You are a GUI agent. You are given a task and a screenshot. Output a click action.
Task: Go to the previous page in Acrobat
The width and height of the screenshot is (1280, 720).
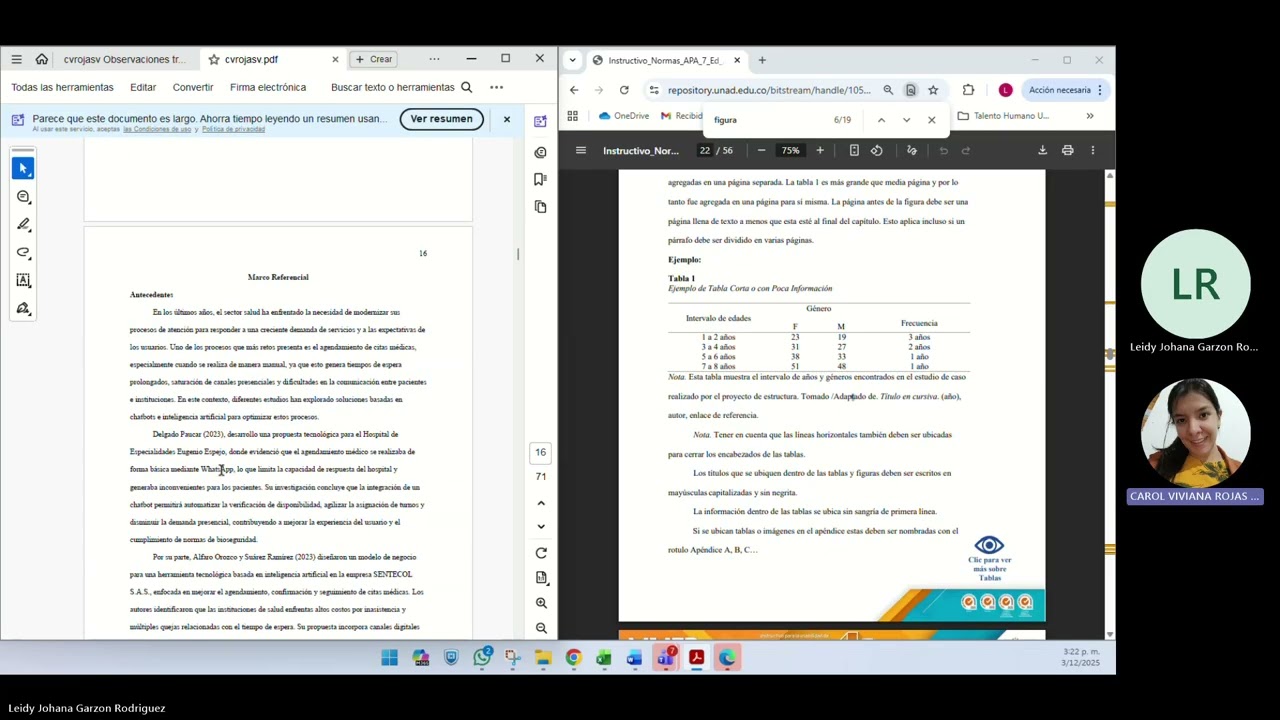[x=541, y=503]
